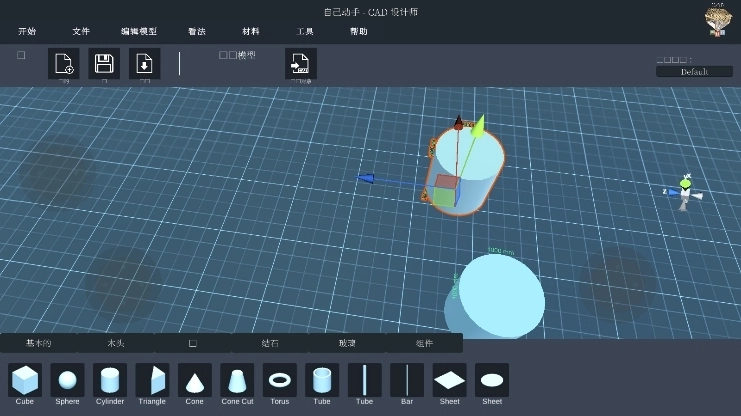Insert a Sphere from the shape palette
This screenshot has width=741, height=416.
coord(67,380)
